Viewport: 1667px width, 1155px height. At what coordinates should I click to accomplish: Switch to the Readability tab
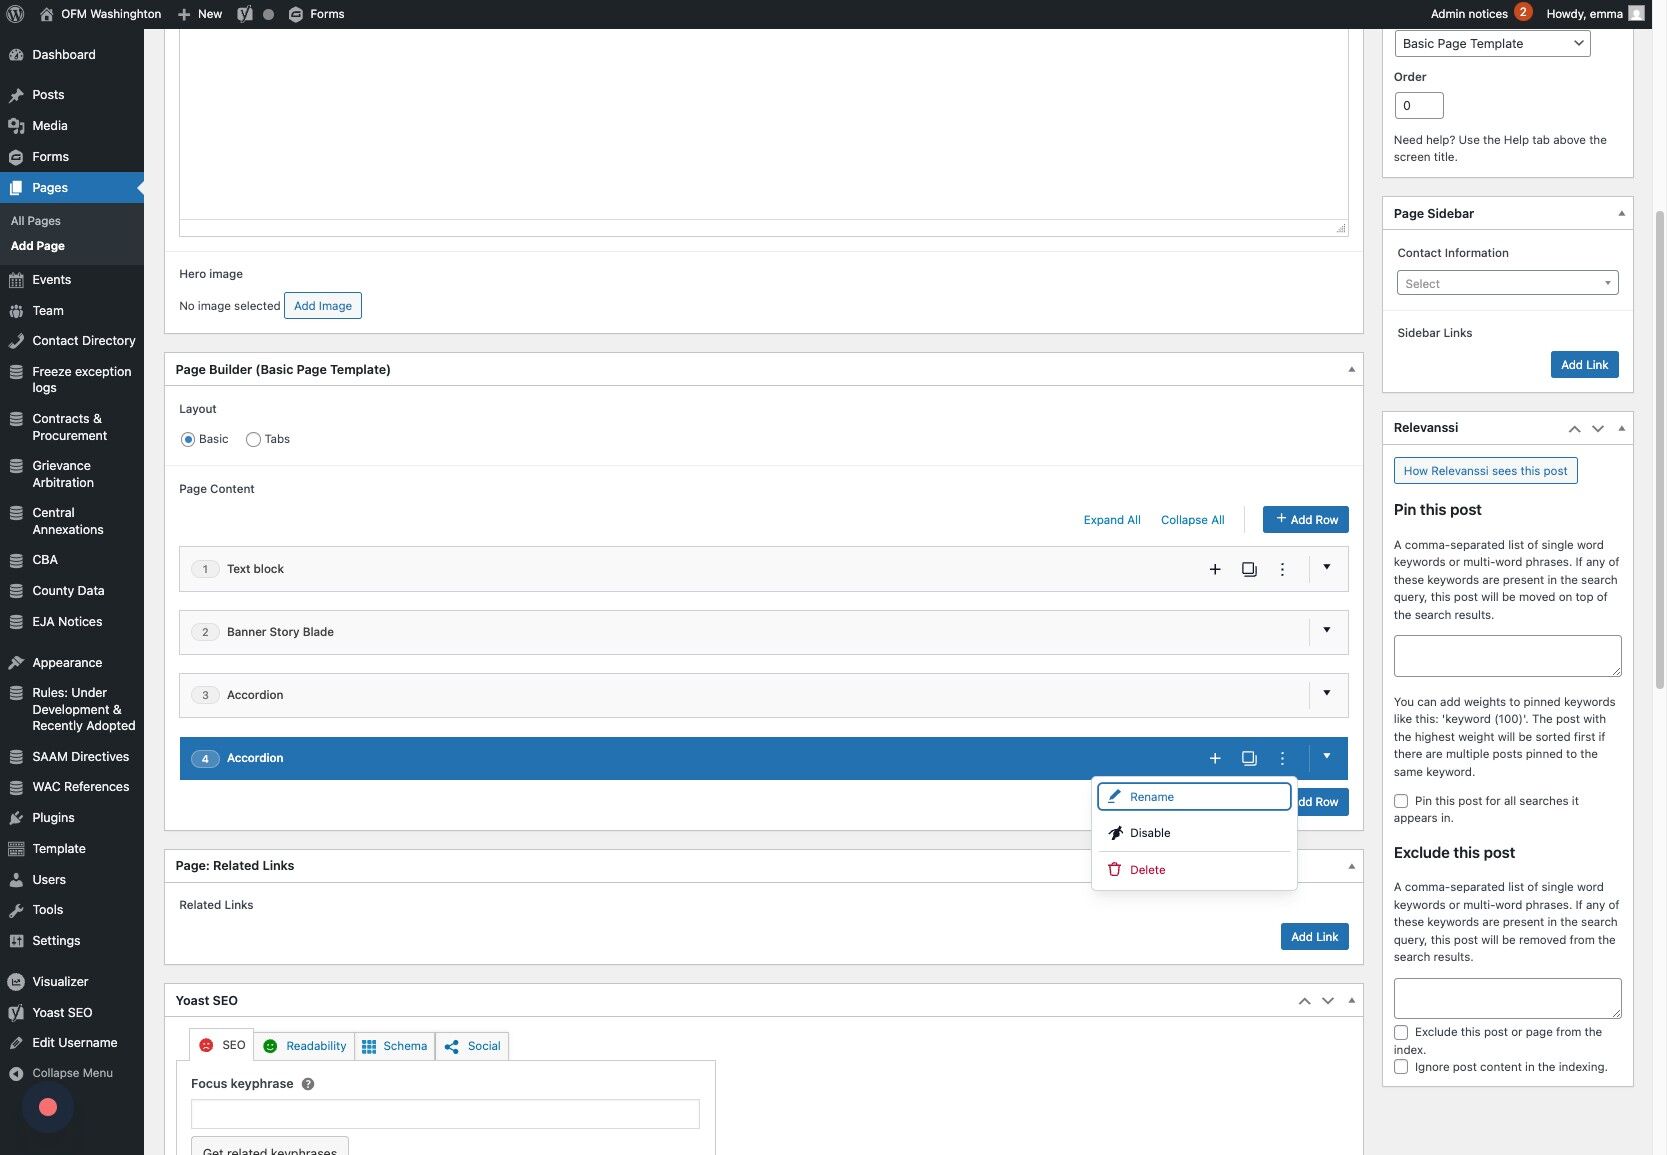click(304, 1046)
